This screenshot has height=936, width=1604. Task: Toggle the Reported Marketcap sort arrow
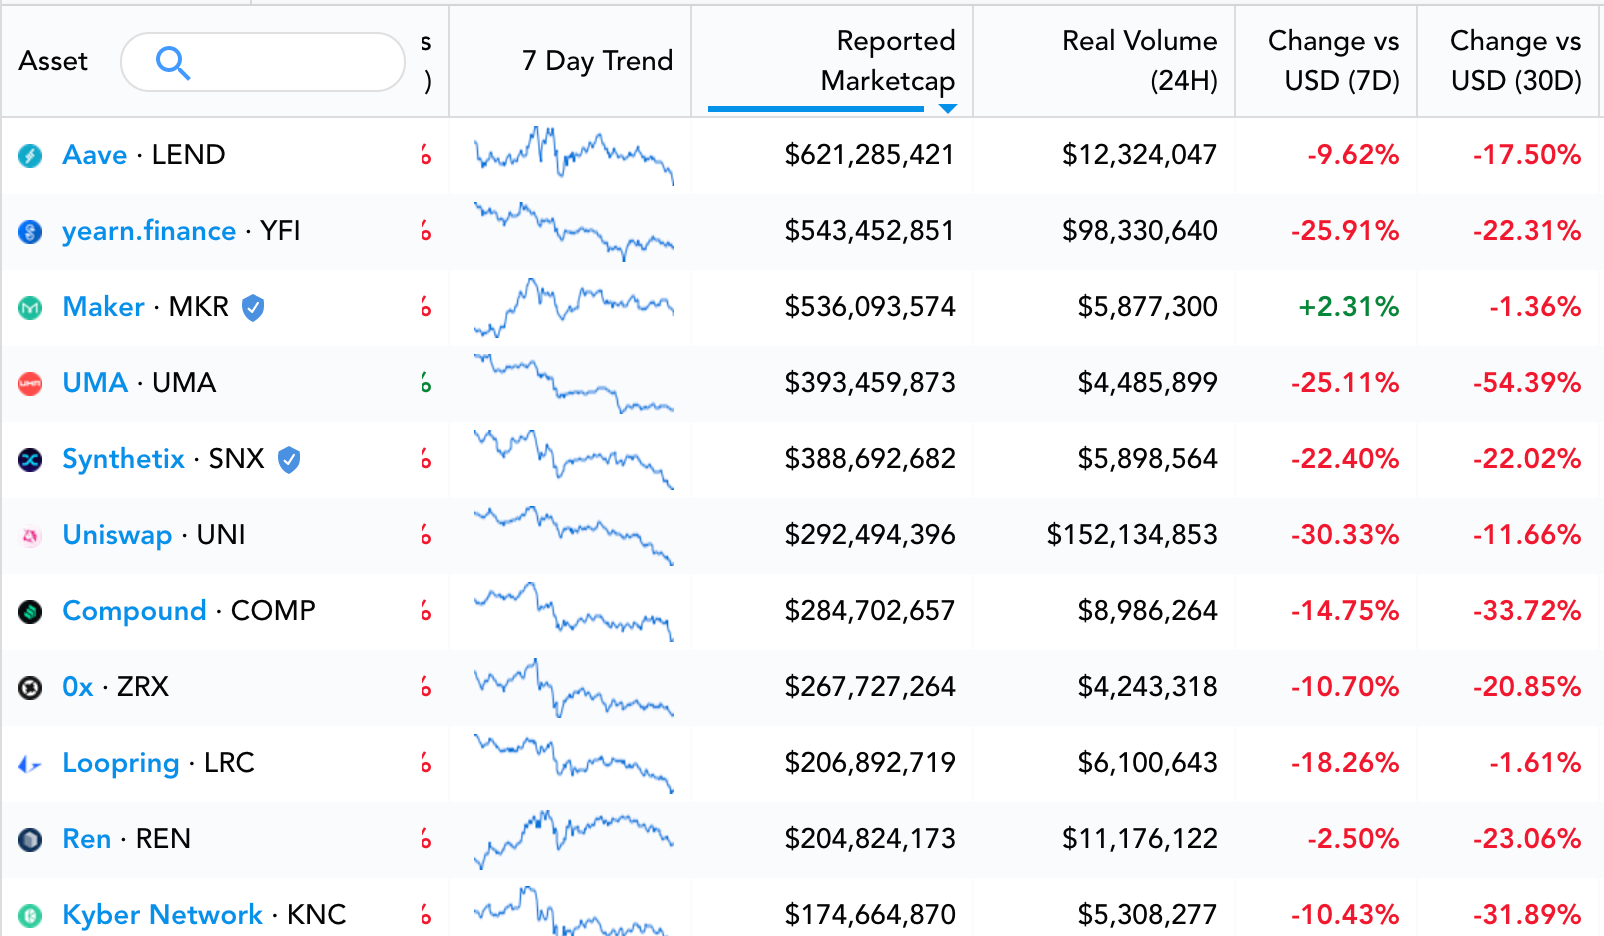click(948, 108)
